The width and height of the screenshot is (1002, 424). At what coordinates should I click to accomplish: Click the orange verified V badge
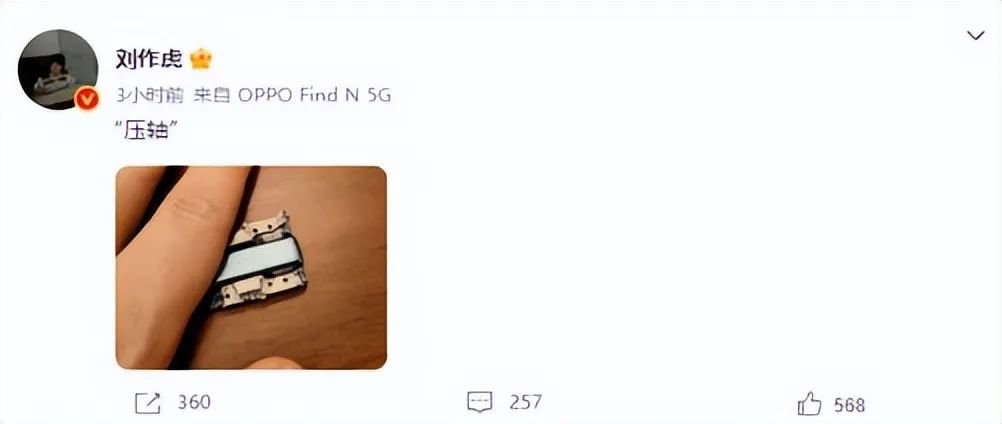click(x=87, y=99)
